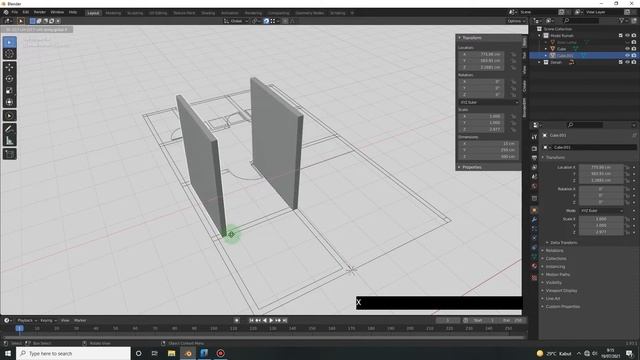Viewport: 640px width, 360px height.
Task: Open the Material properties tab icon
Action: tap(534, 266)
